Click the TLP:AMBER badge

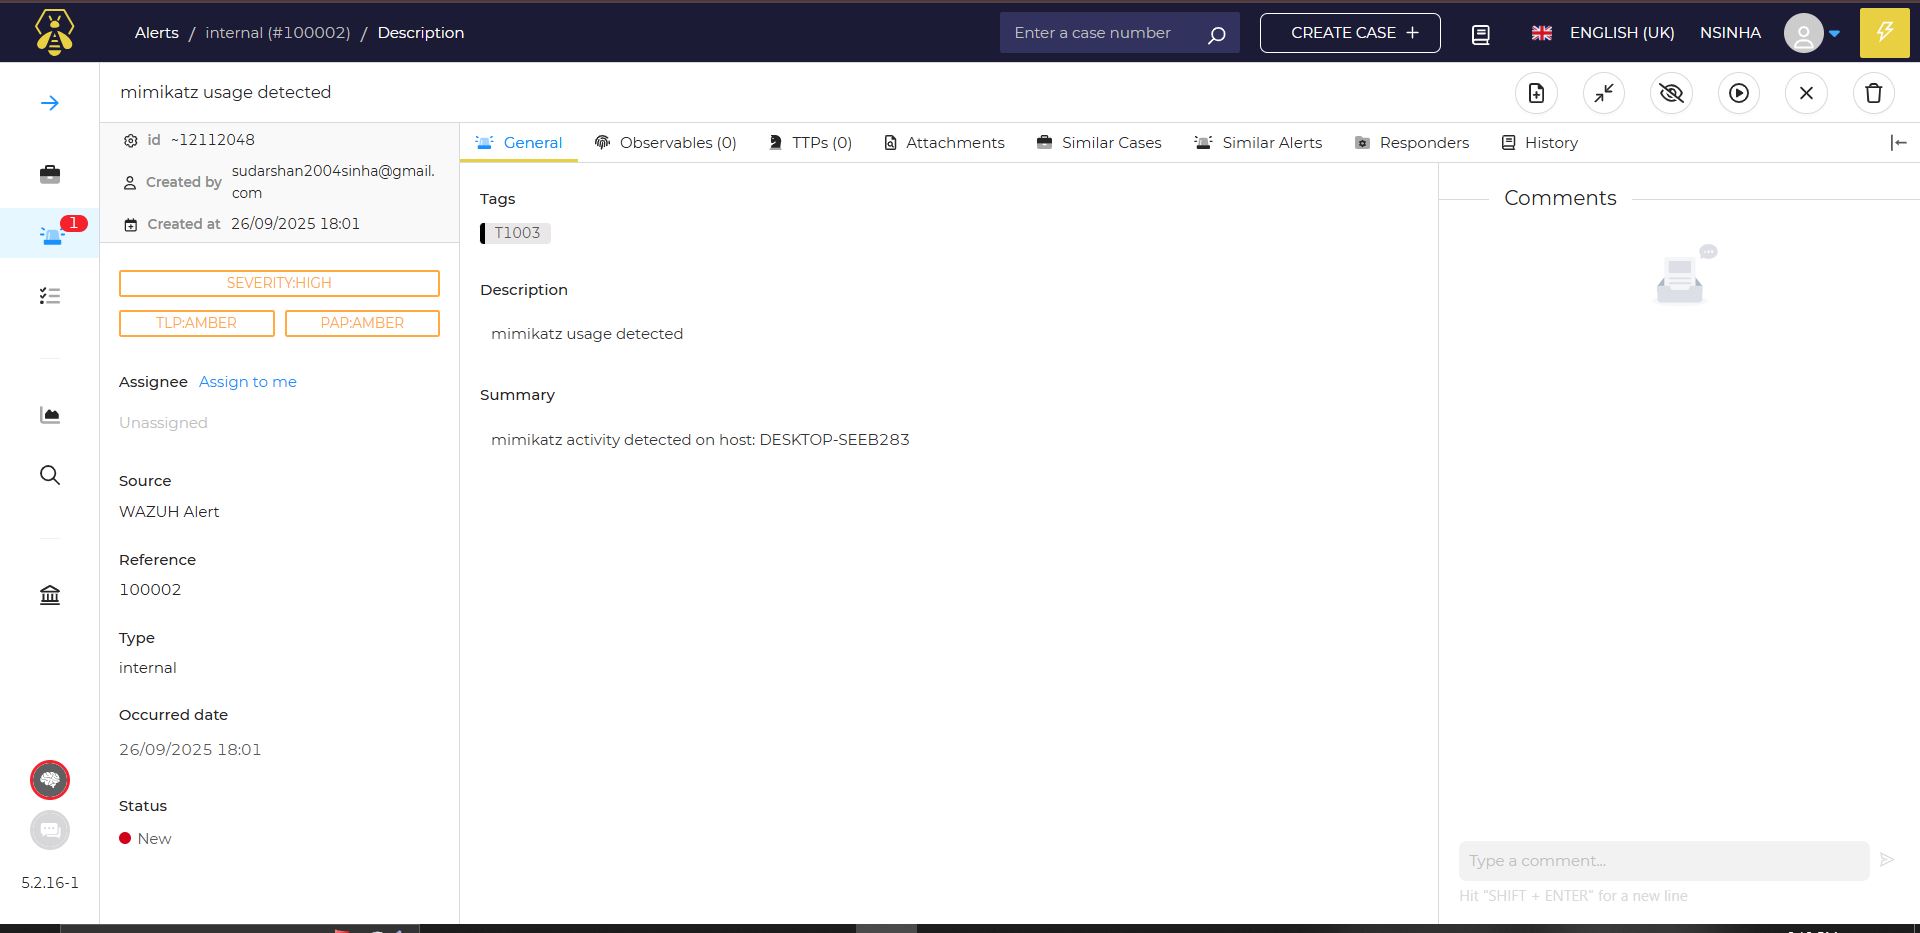196,323
